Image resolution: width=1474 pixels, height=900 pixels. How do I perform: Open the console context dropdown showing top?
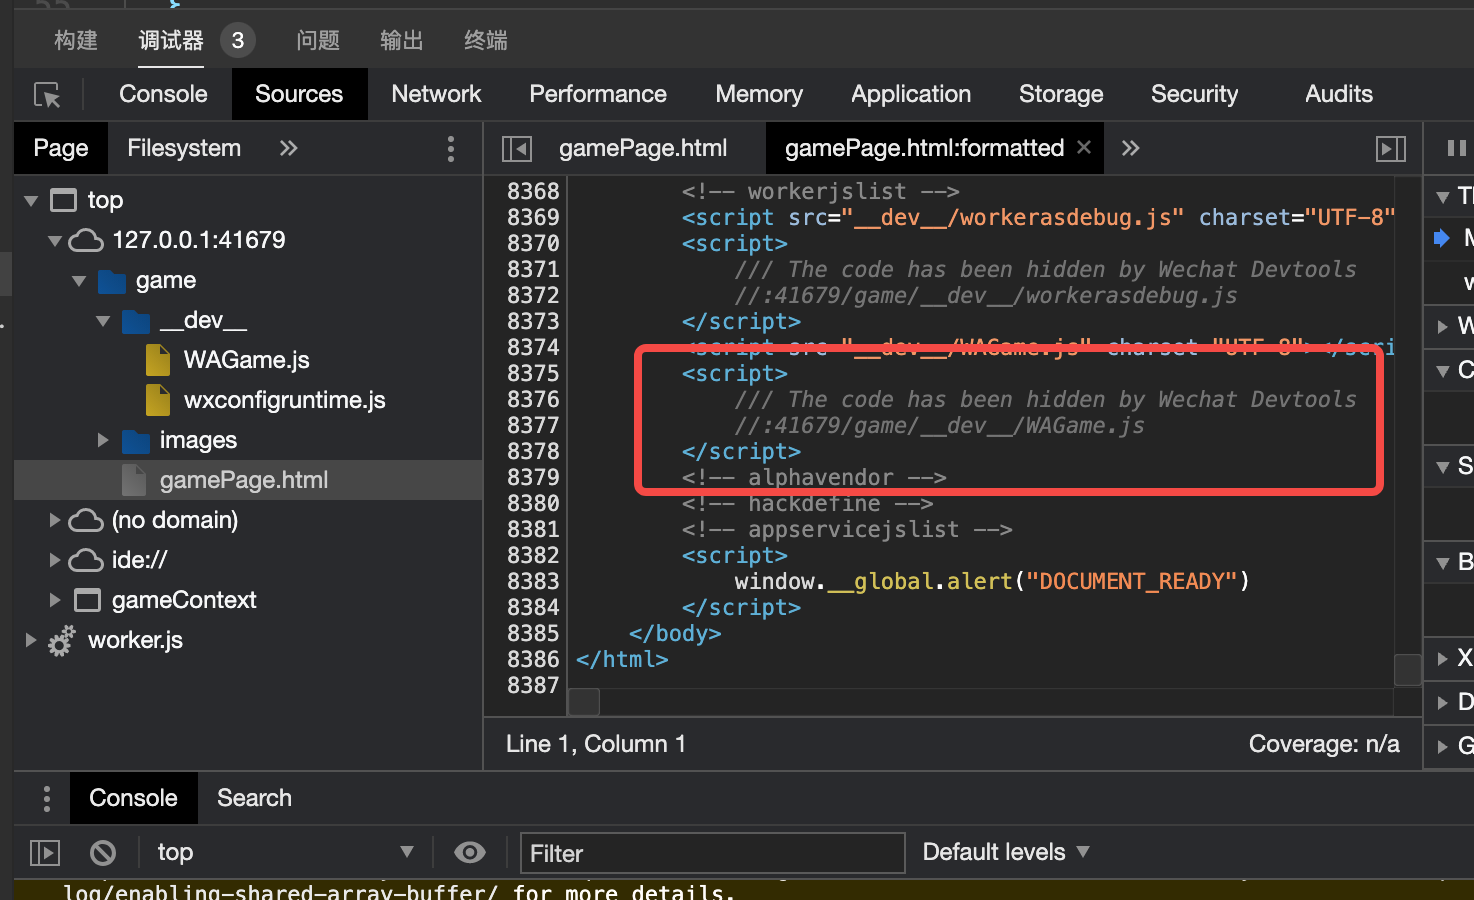point(285,853)
